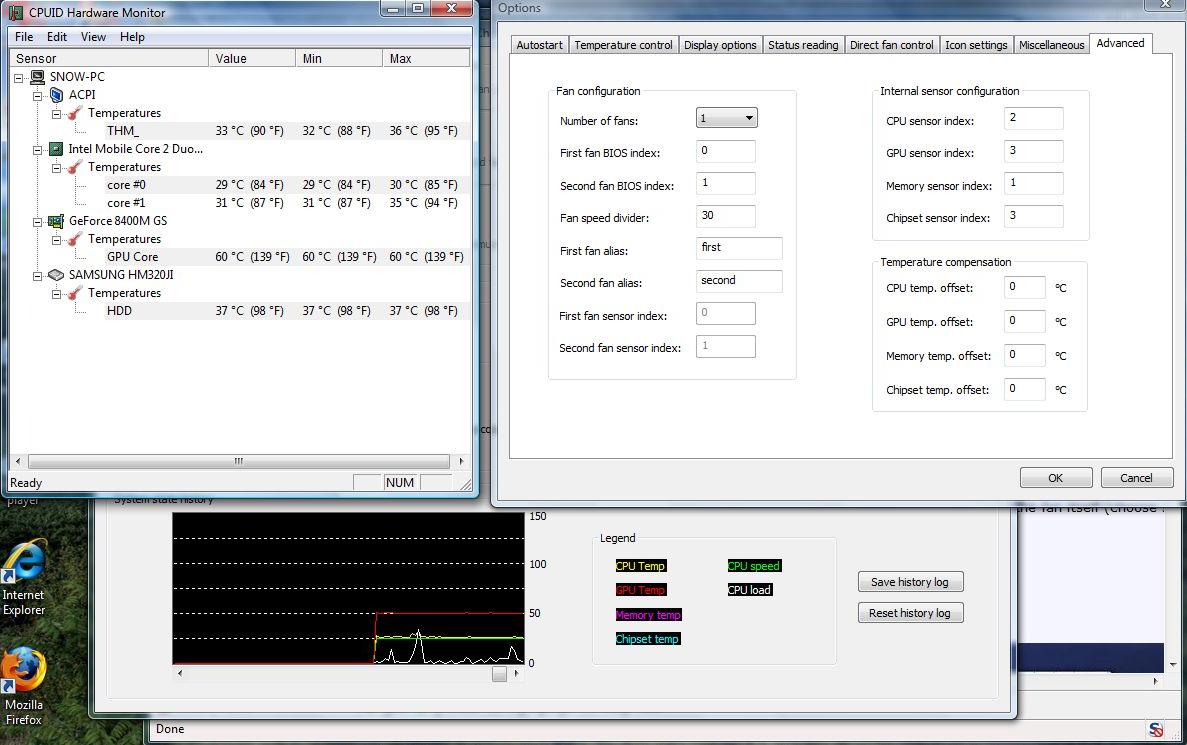
Task: Switch to the Direct fan control tab
Action: (x=892, y=45)
